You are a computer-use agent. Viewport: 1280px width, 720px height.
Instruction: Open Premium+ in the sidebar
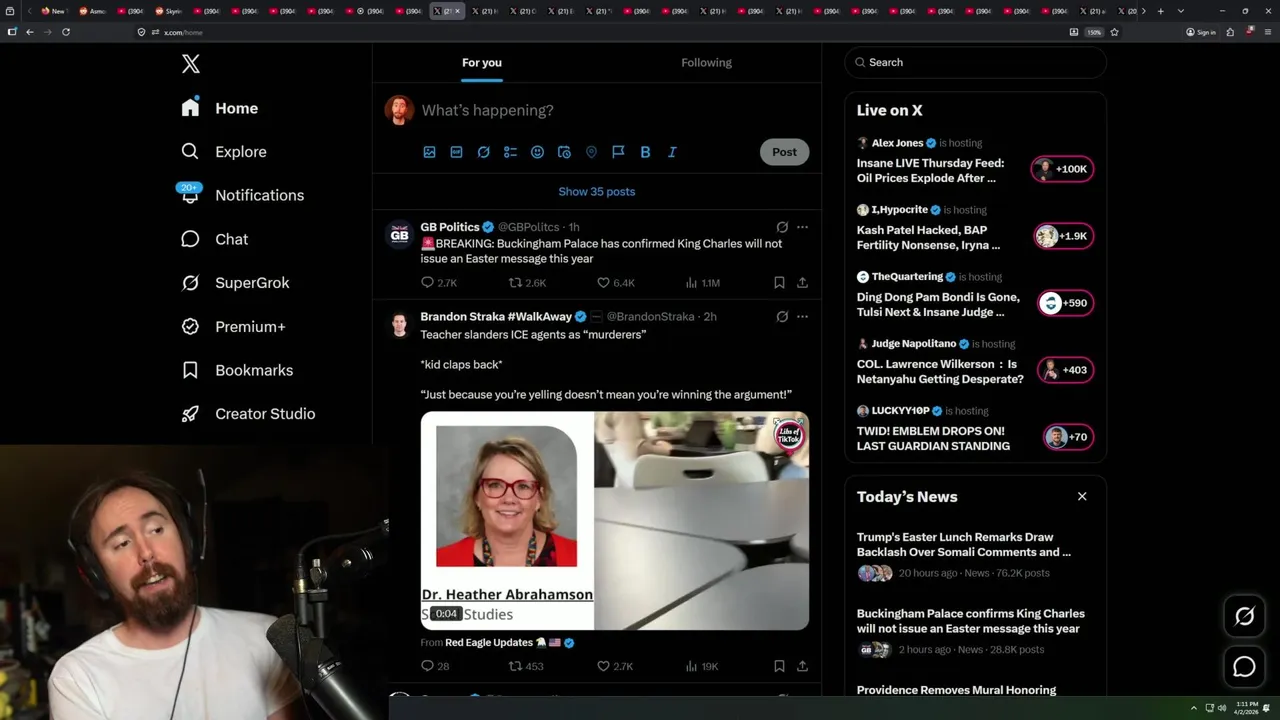tap(233, 327)
